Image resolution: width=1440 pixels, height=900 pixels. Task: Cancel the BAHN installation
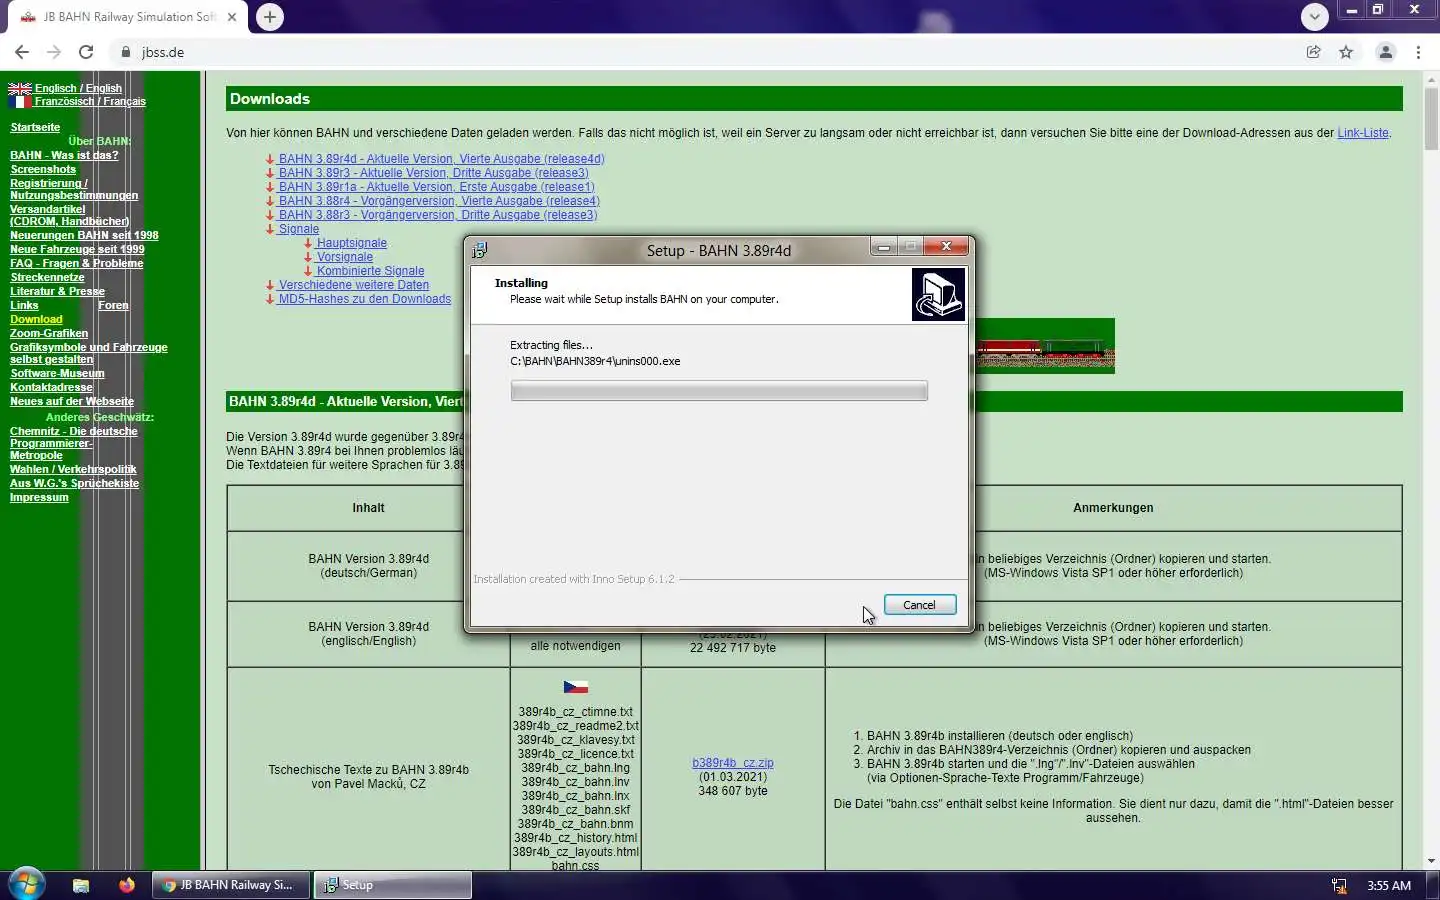(x=919, y=605)
